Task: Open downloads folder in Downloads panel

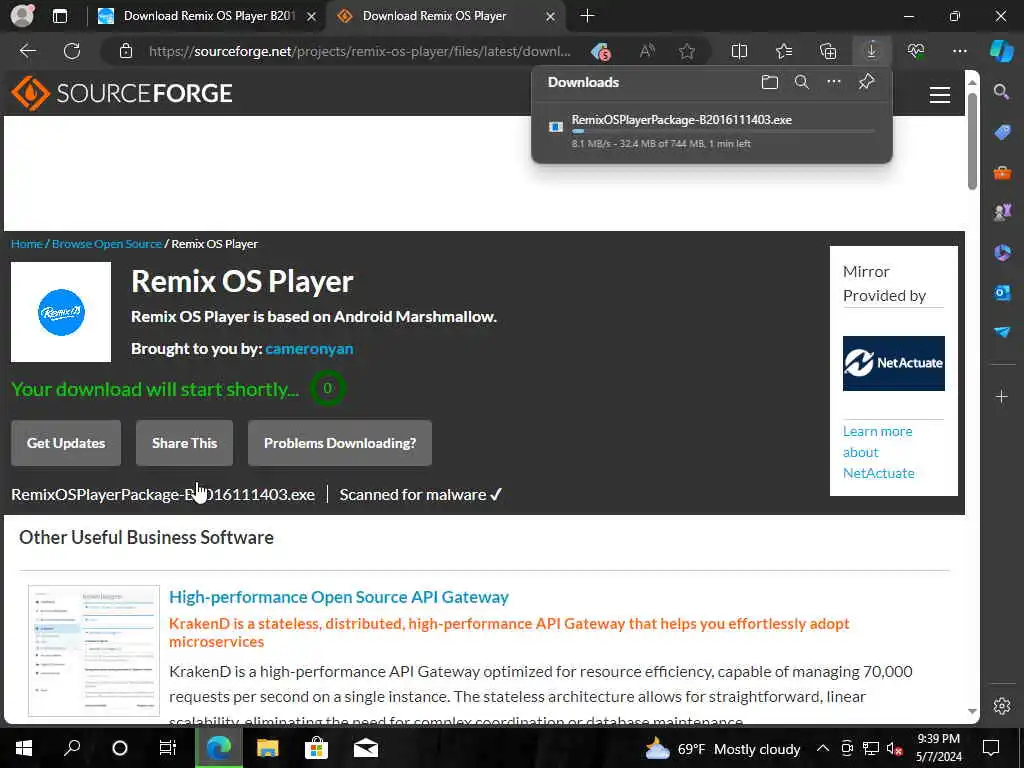Action: 770,82
